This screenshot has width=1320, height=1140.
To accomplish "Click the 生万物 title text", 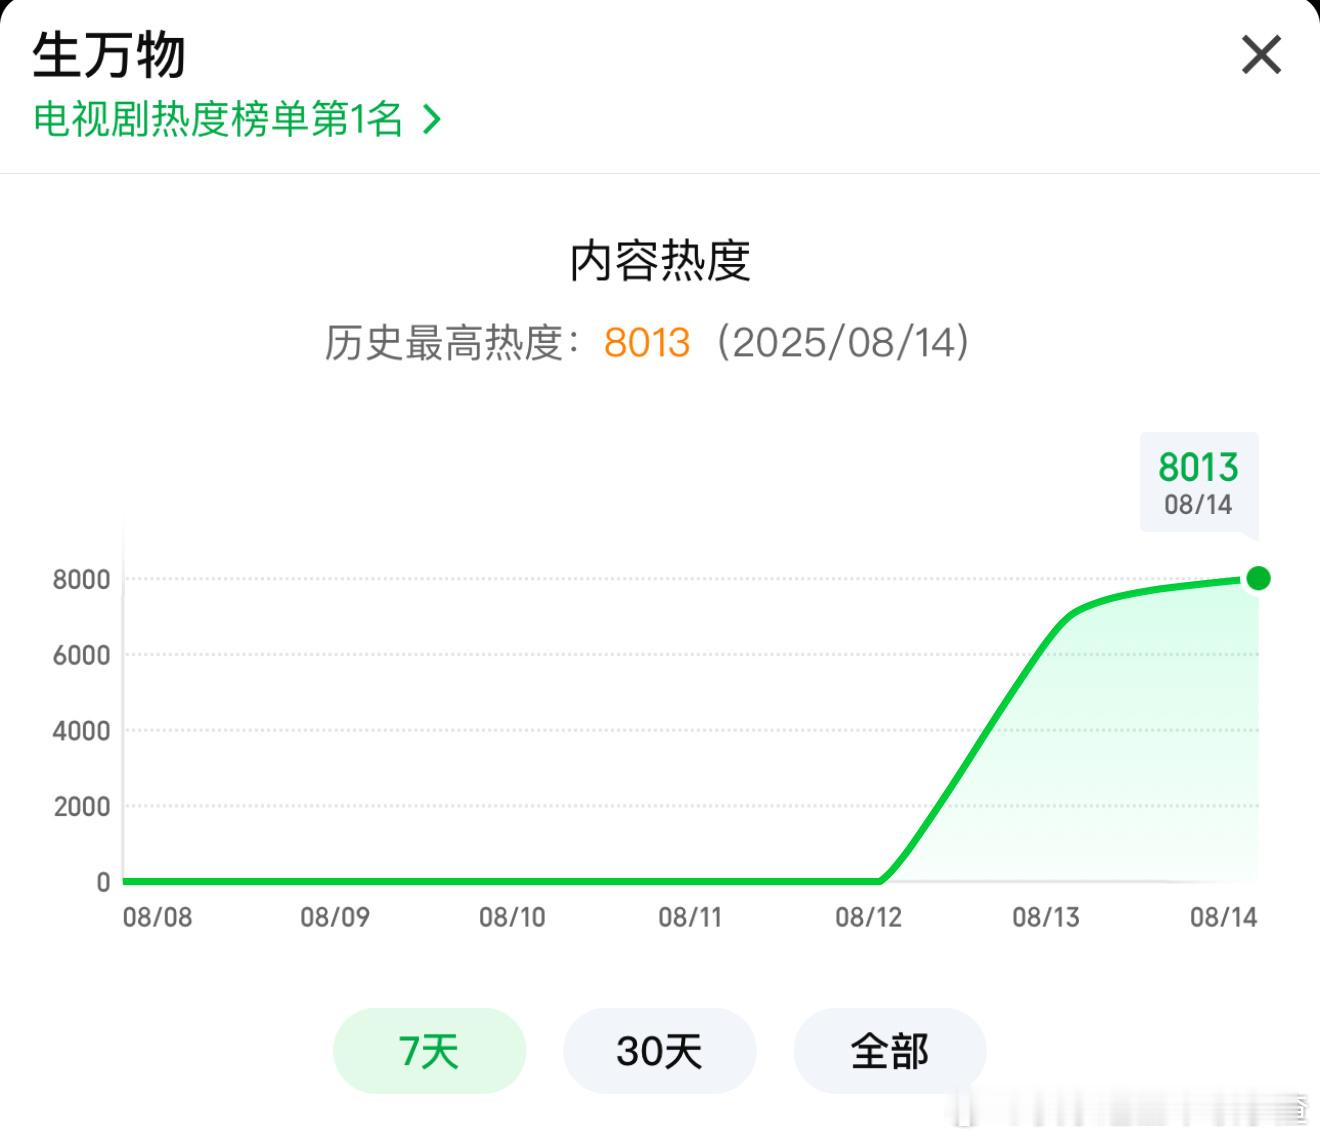I will pyautogui.click(x=109, y=55).
